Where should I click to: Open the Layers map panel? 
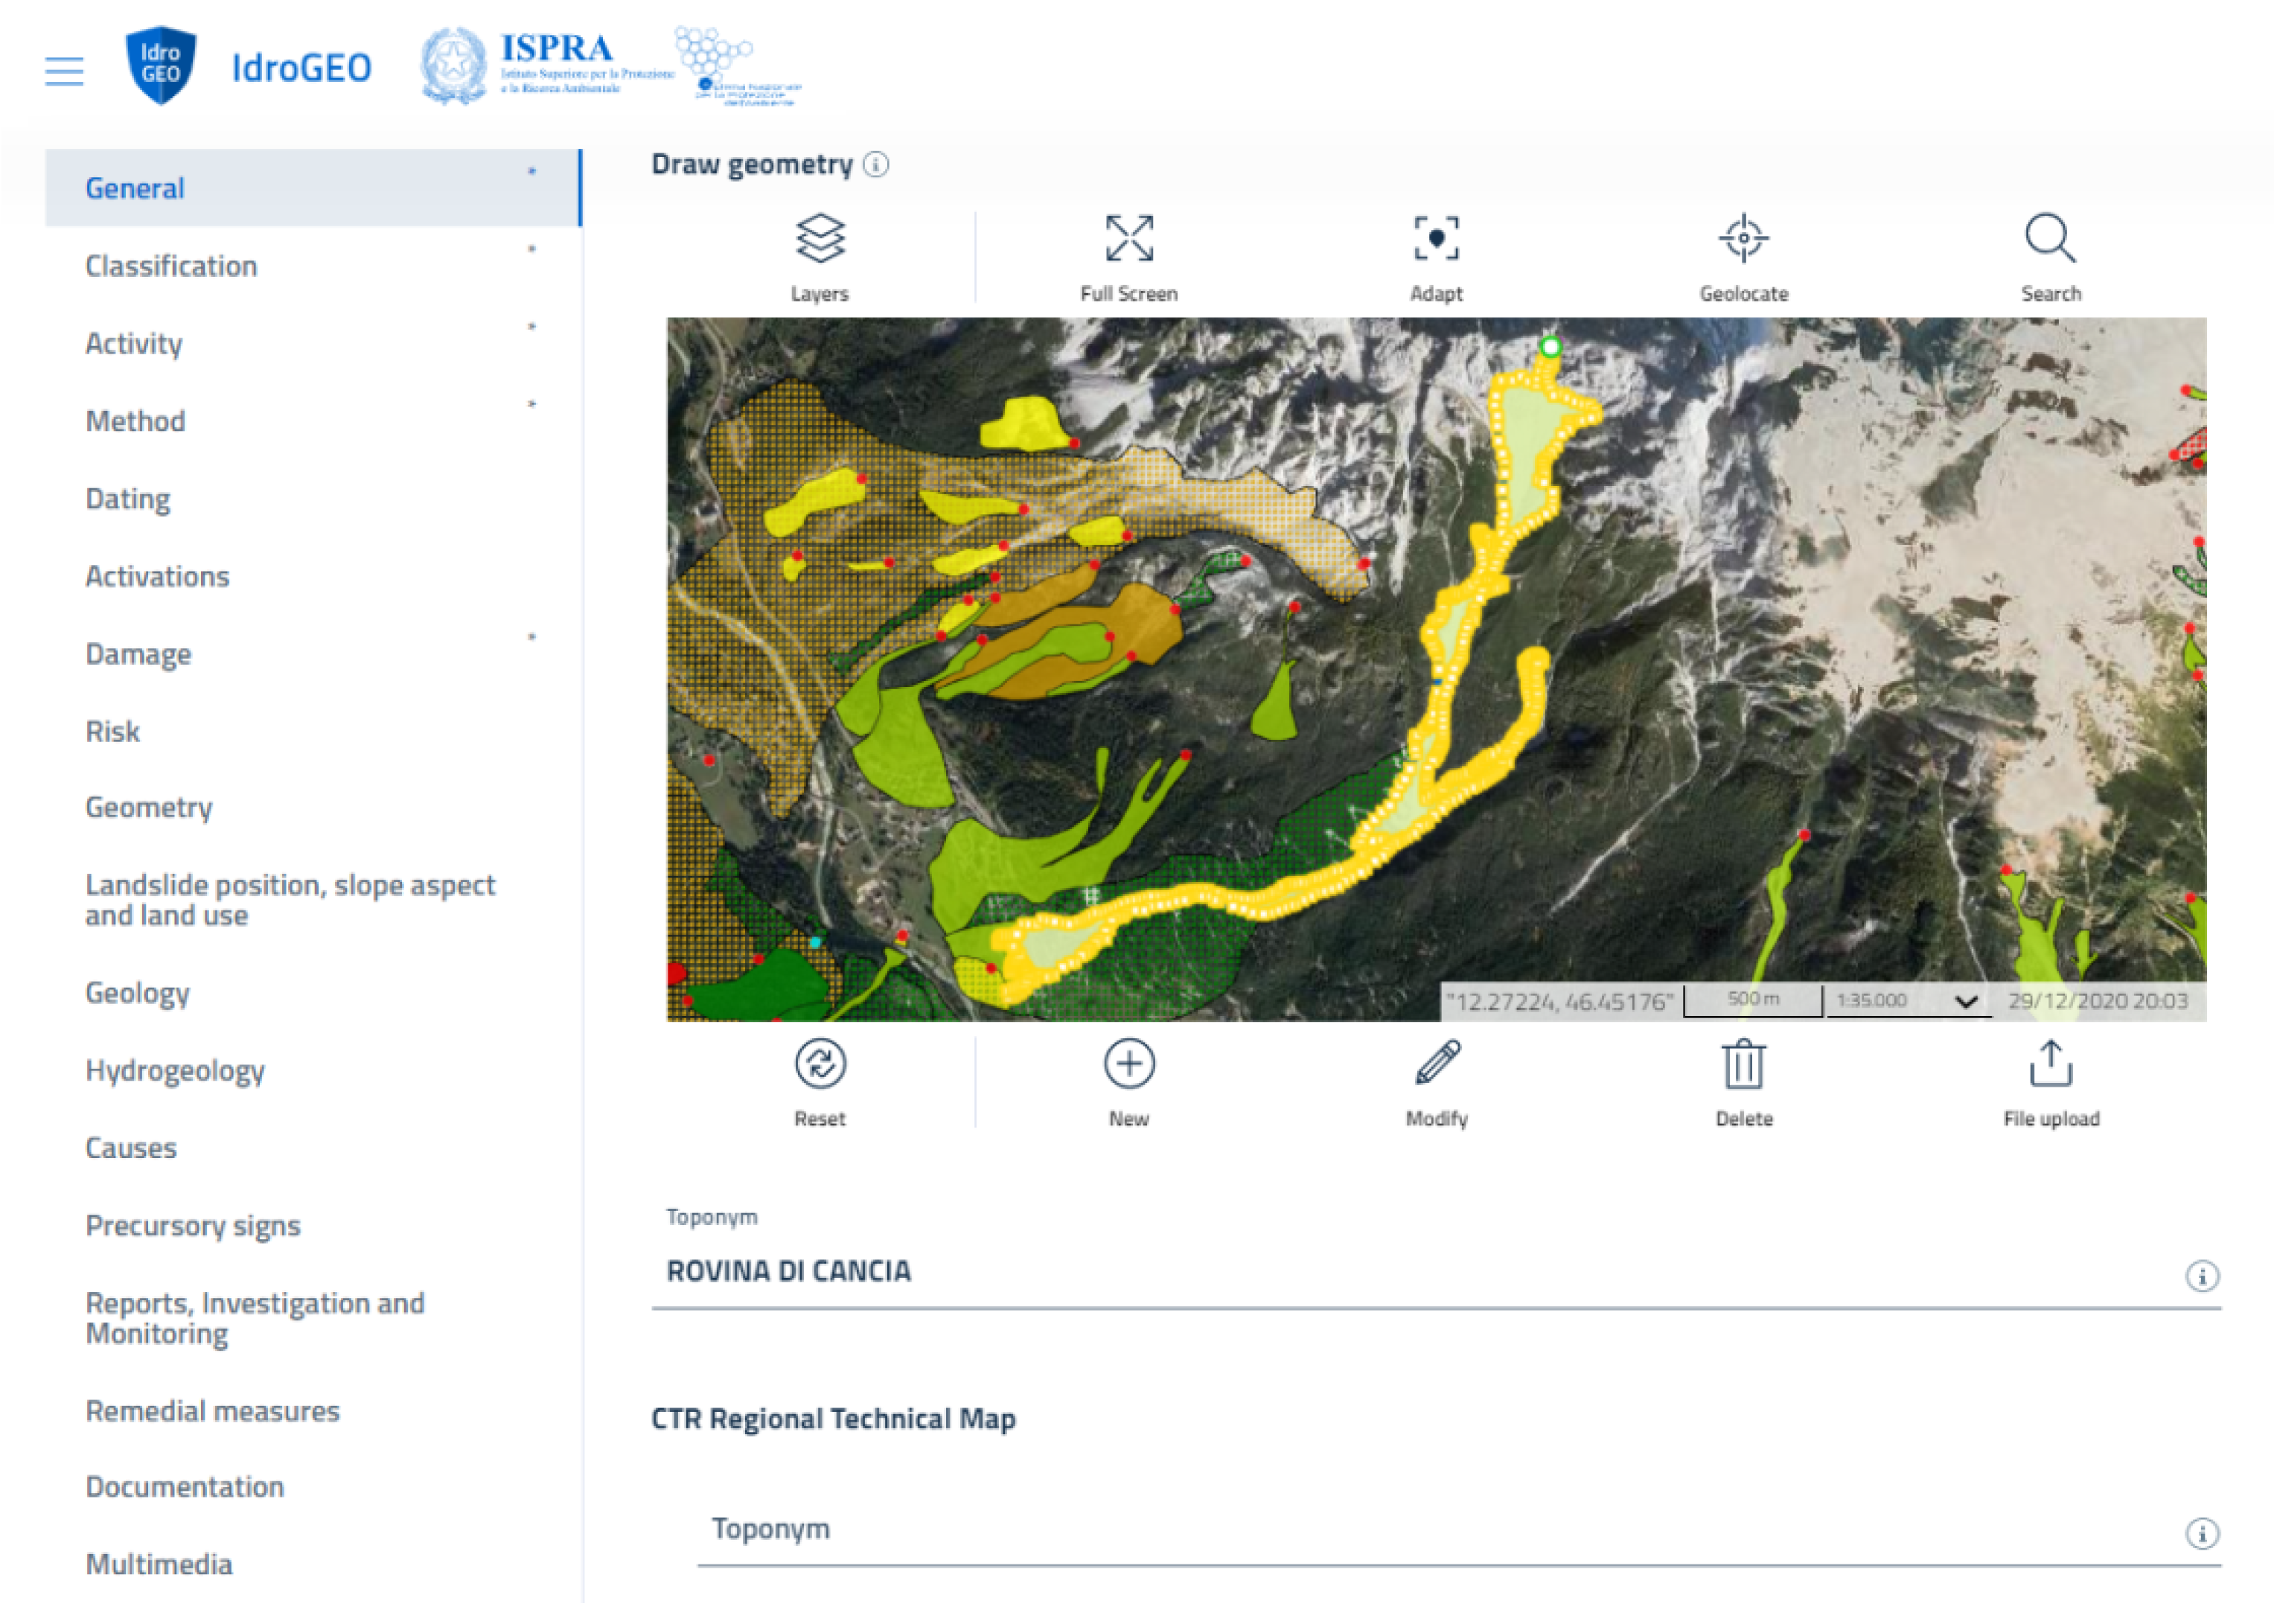click(x=819, y=240)
